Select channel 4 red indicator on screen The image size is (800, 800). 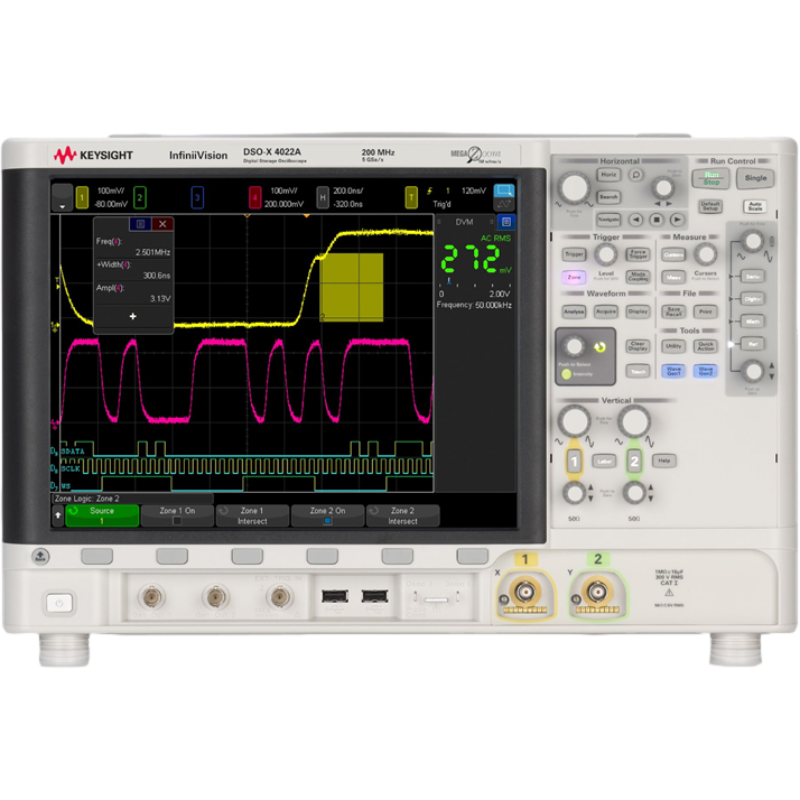coord(255,197)
